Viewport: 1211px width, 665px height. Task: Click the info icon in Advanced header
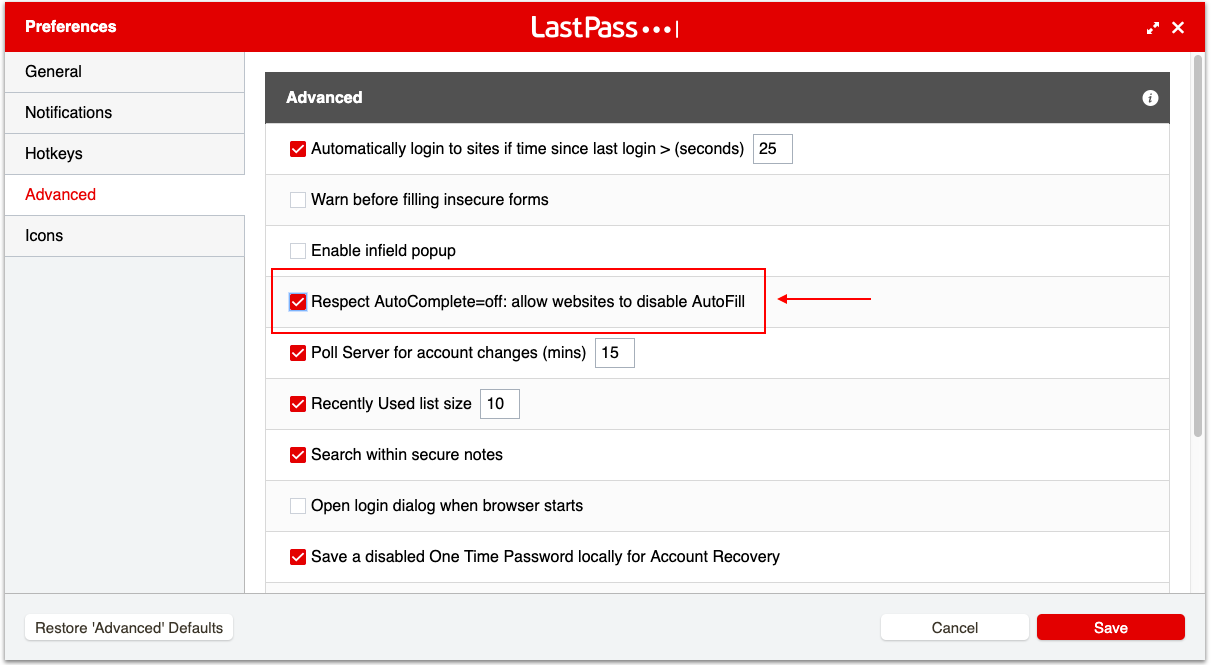(1149, 98)
